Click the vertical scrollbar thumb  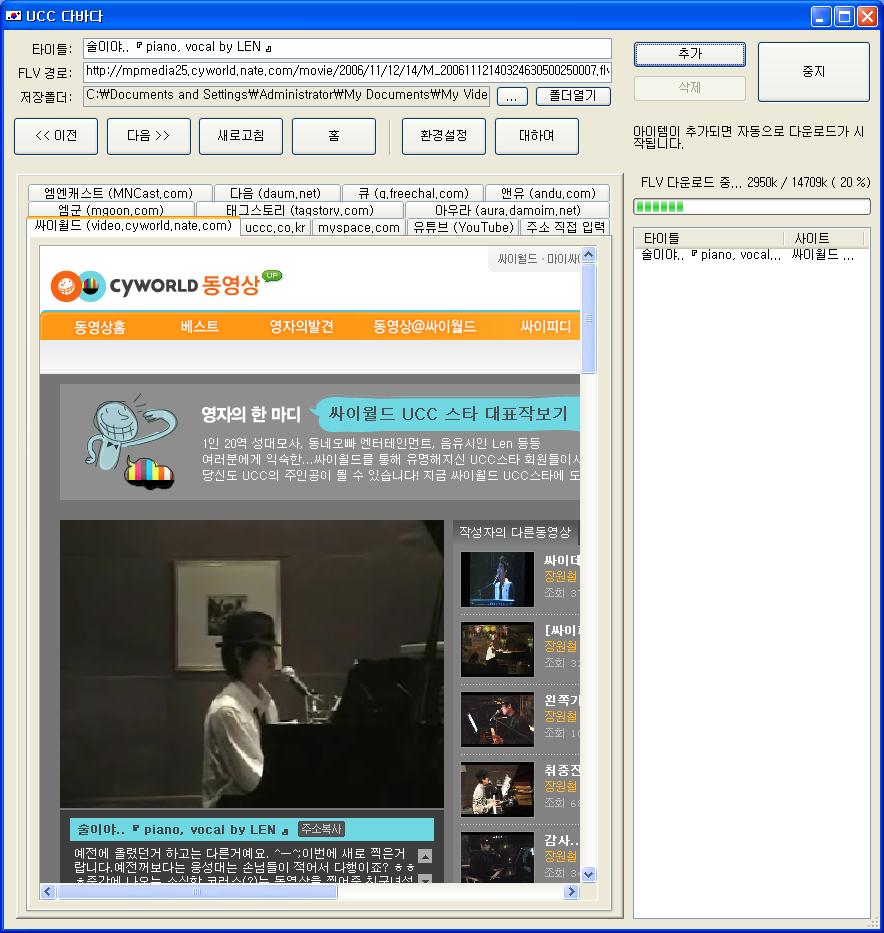(x=588, y=318)
